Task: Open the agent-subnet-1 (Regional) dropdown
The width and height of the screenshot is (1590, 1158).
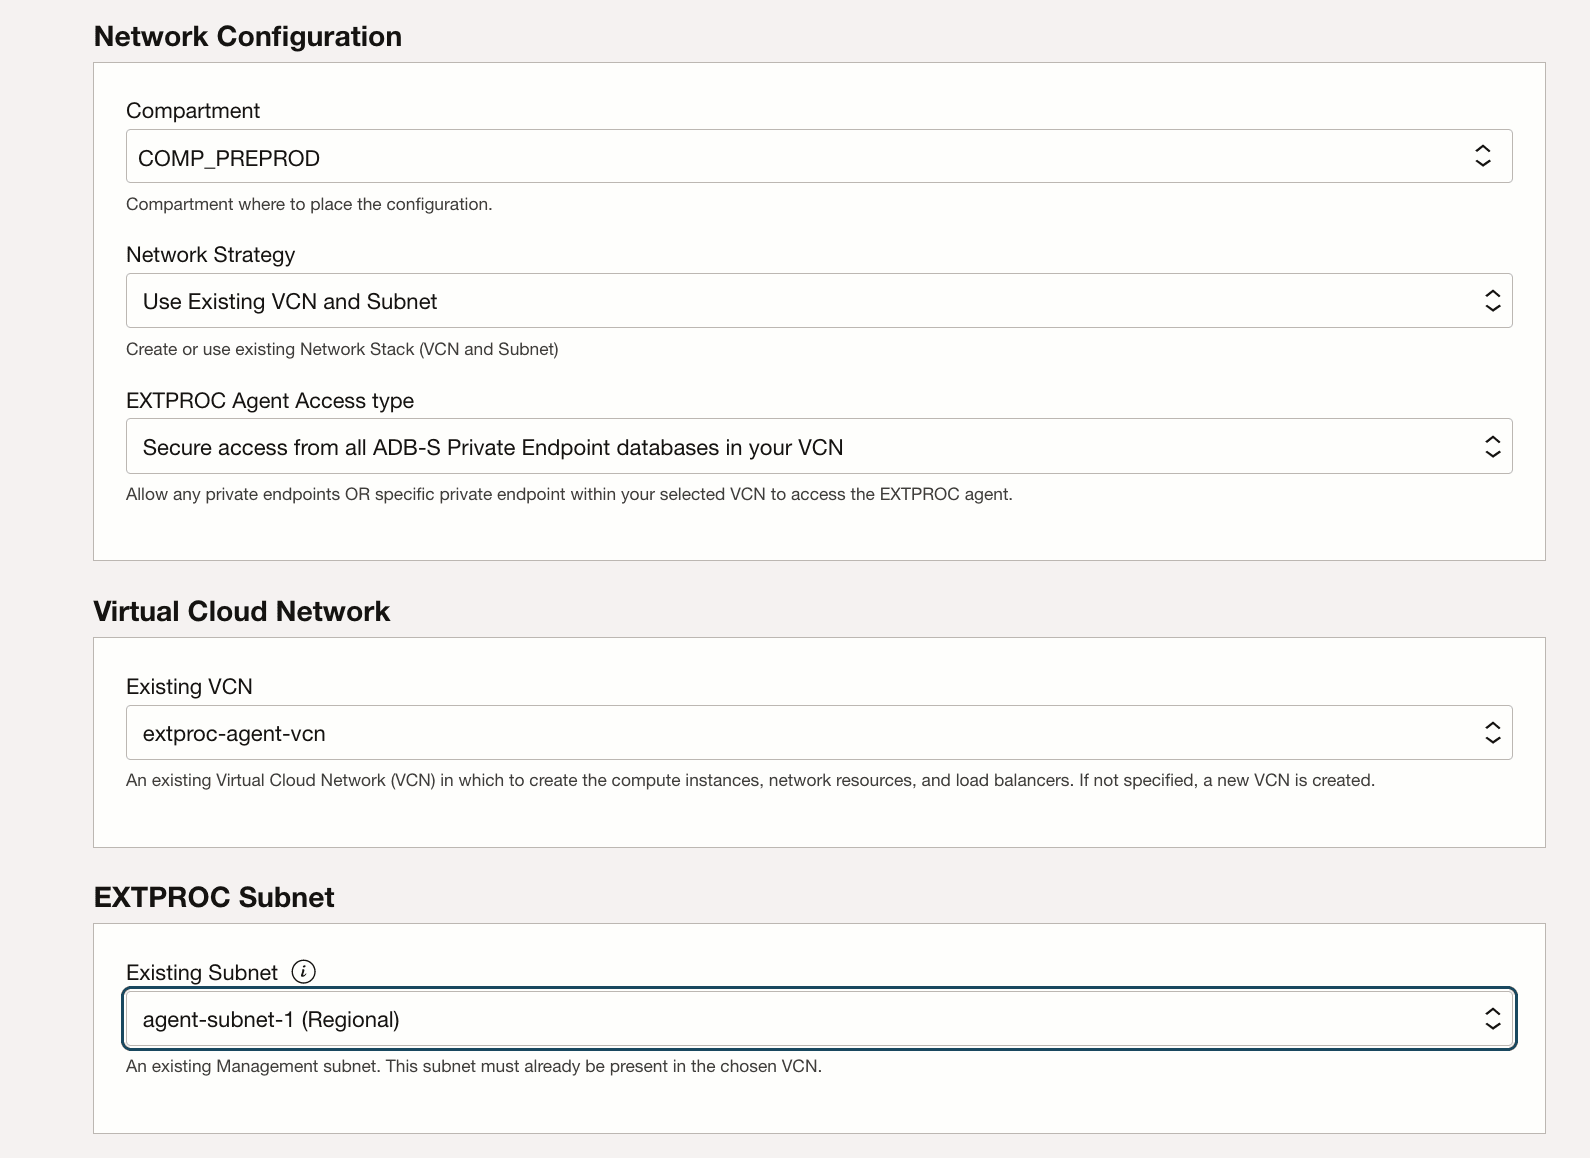Action: (x=800, y=1019)
